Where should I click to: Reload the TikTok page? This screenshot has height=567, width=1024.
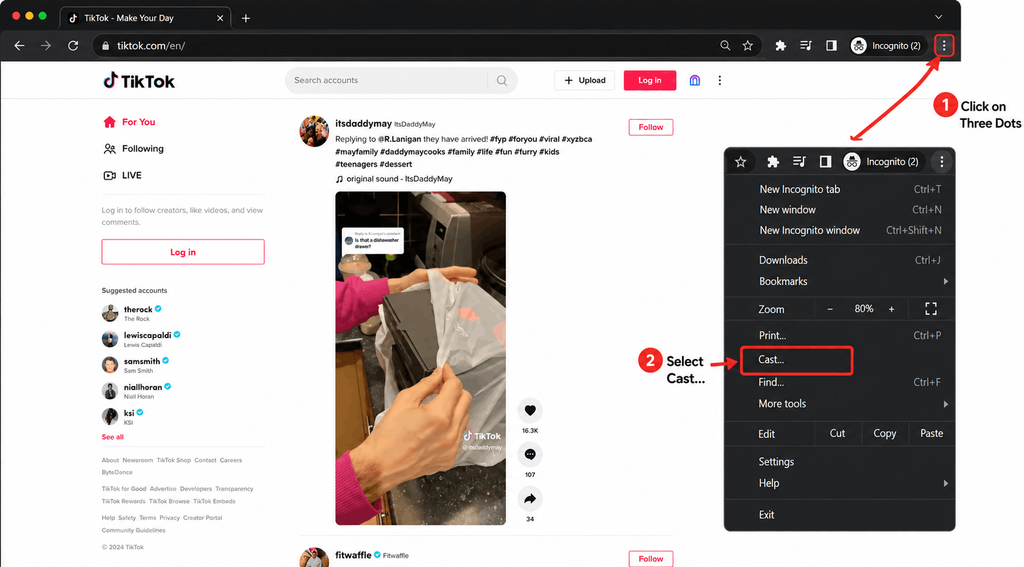click(x=73, y=46)
